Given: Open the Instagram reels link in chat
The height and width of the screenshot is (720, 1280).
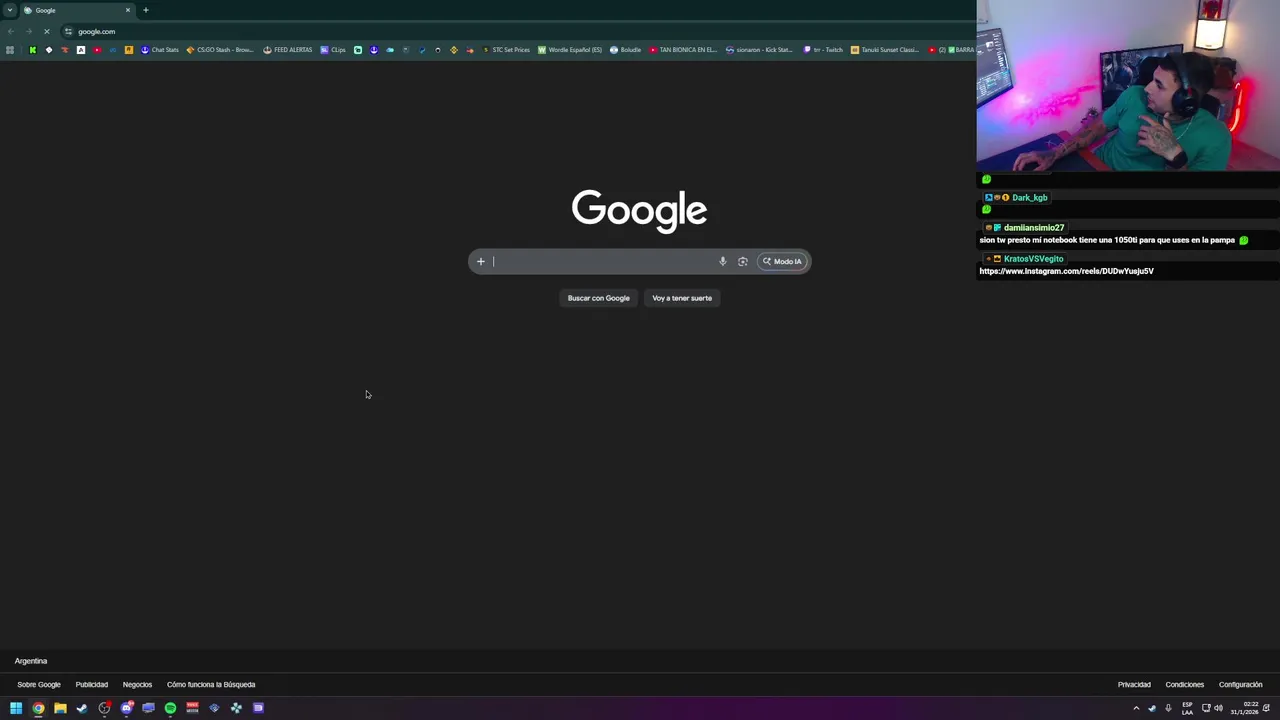Looking at the screenshot, I should click(1066, 271).
